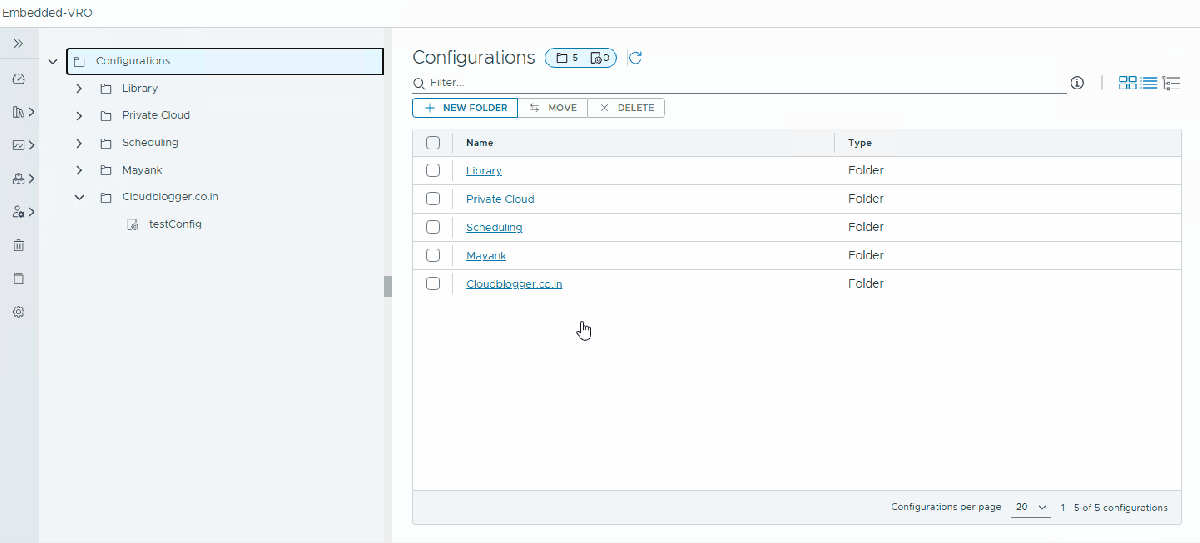This screenshot has width=1200, height=543.
Task: Click the tree panel scrollbar handle
Action: (x=388, y=286)
